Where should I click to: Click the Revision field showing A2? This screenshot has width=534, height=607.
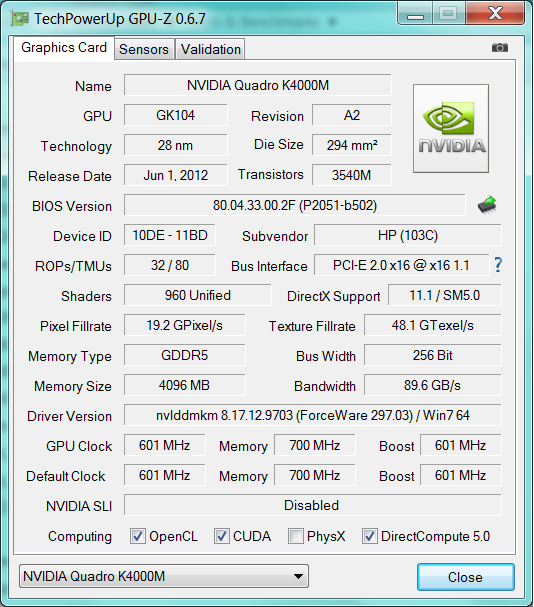[352, 115]
